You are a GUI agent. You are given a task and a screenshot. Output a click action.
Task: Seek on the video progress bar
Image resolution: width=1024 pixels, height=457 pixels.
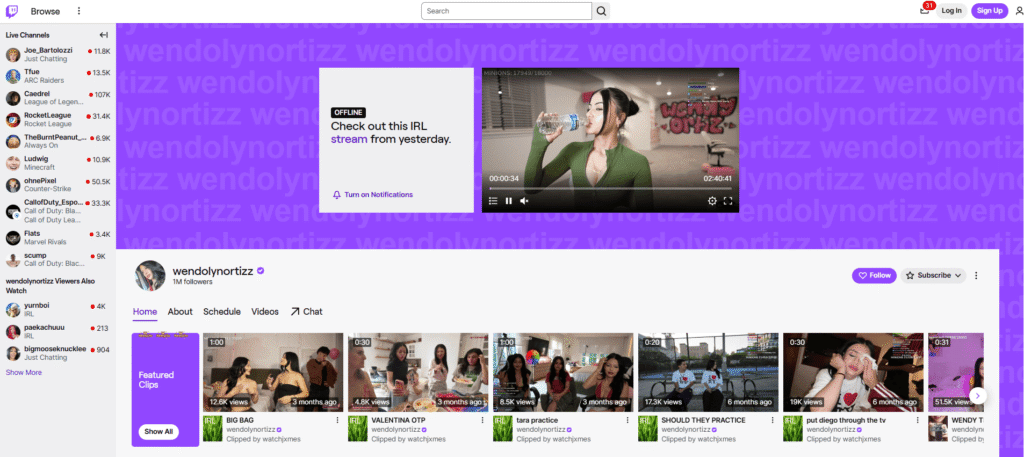[x=611, y=189]
